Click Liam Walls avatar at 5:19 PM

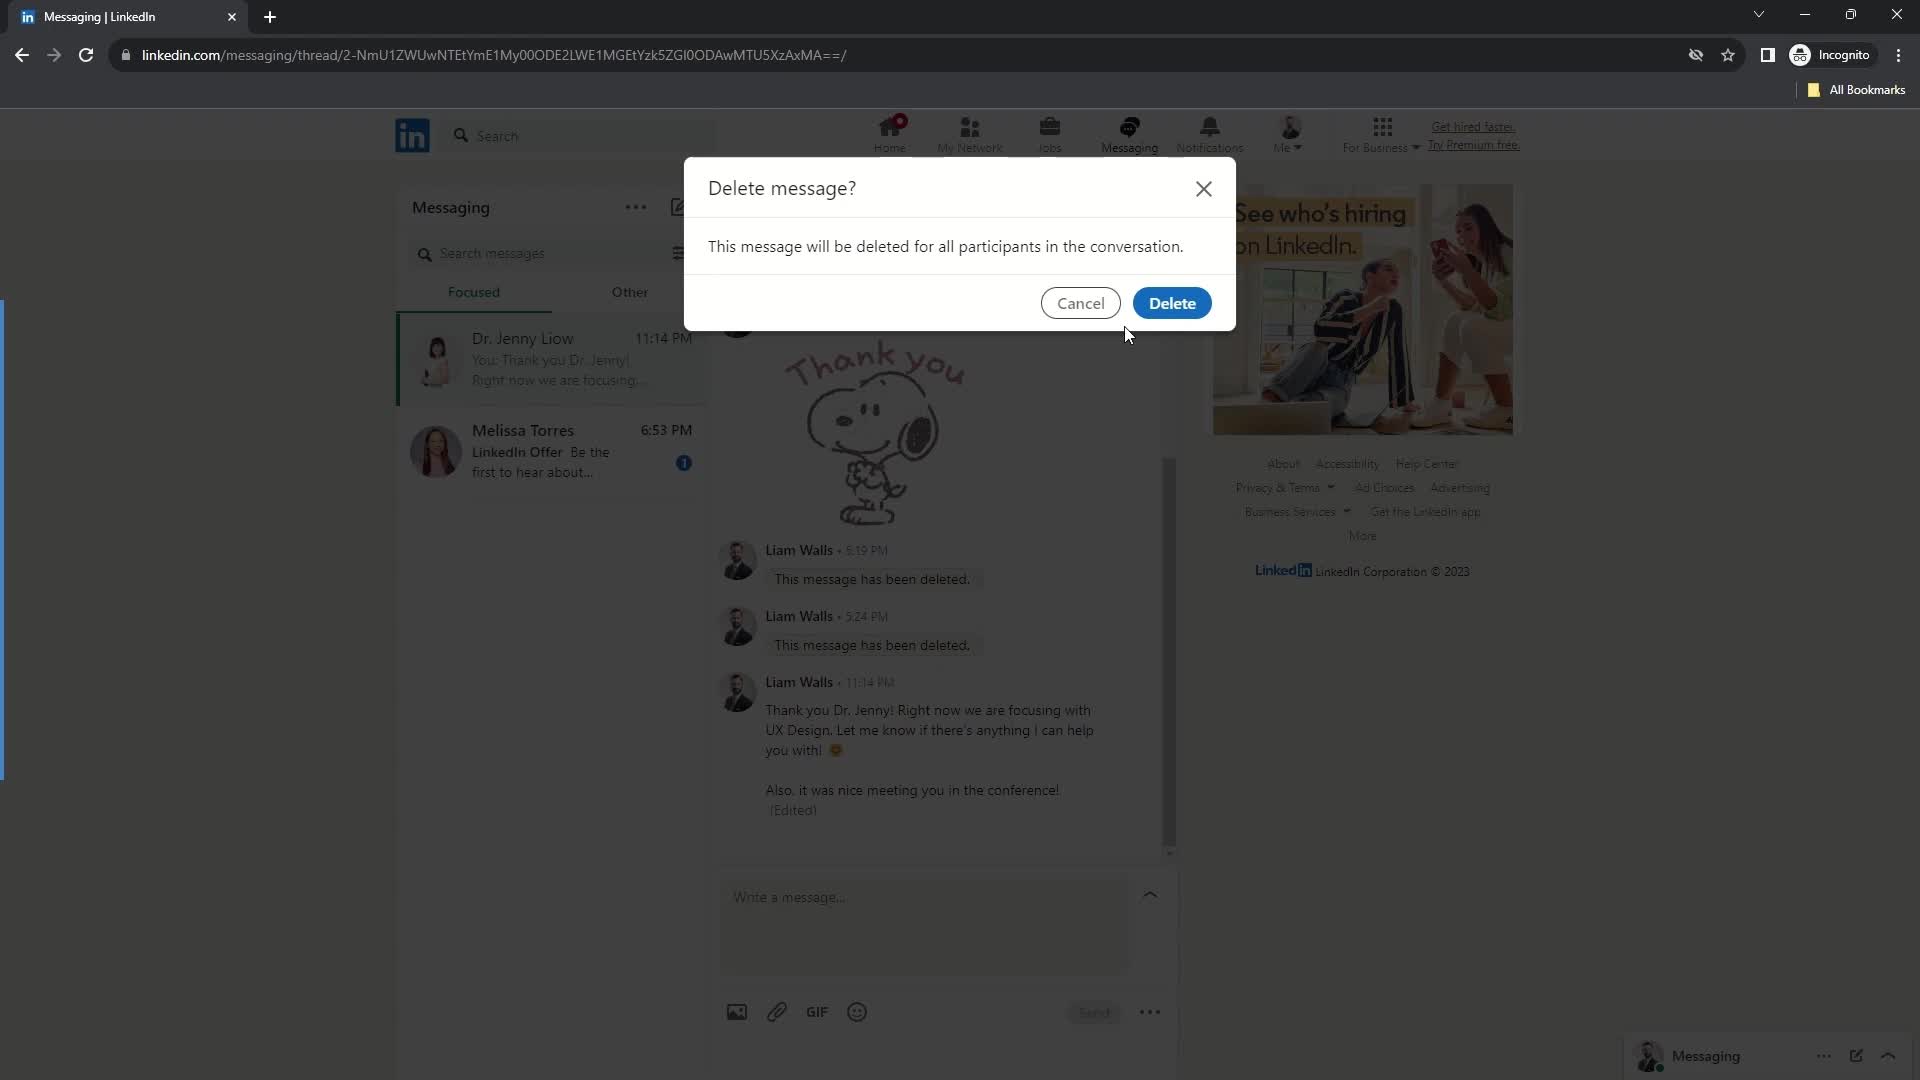pyautogui.click(x=738, y=560)
